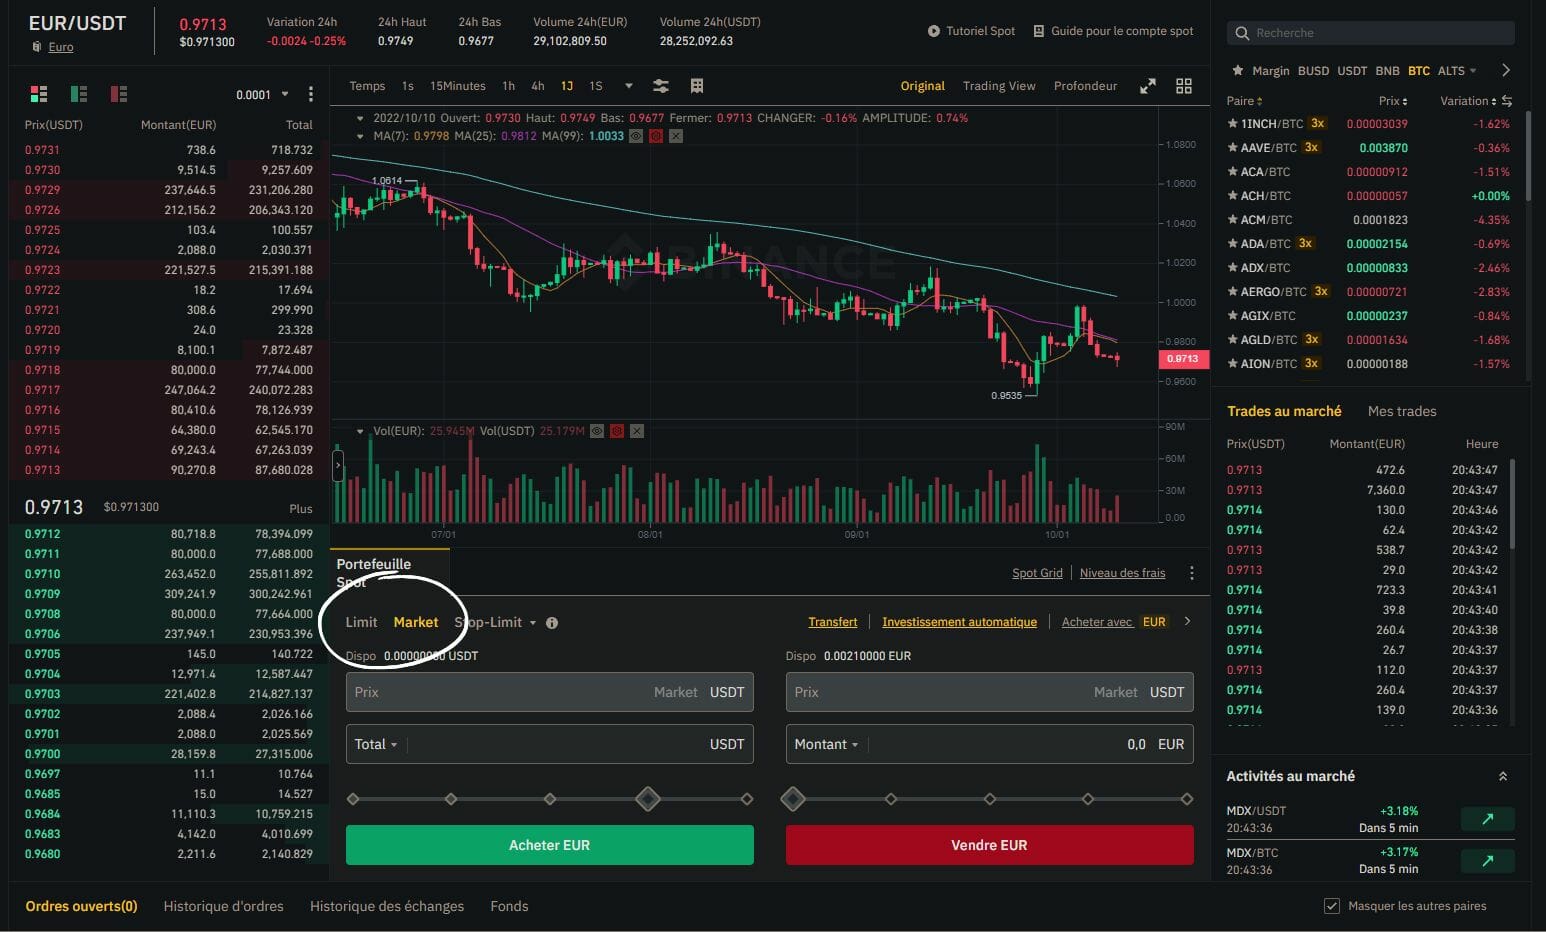The height and width of the screenshot is (932, 1546).
Task: Open the Montant dropdown in sell form
Action: pos(826,744)
